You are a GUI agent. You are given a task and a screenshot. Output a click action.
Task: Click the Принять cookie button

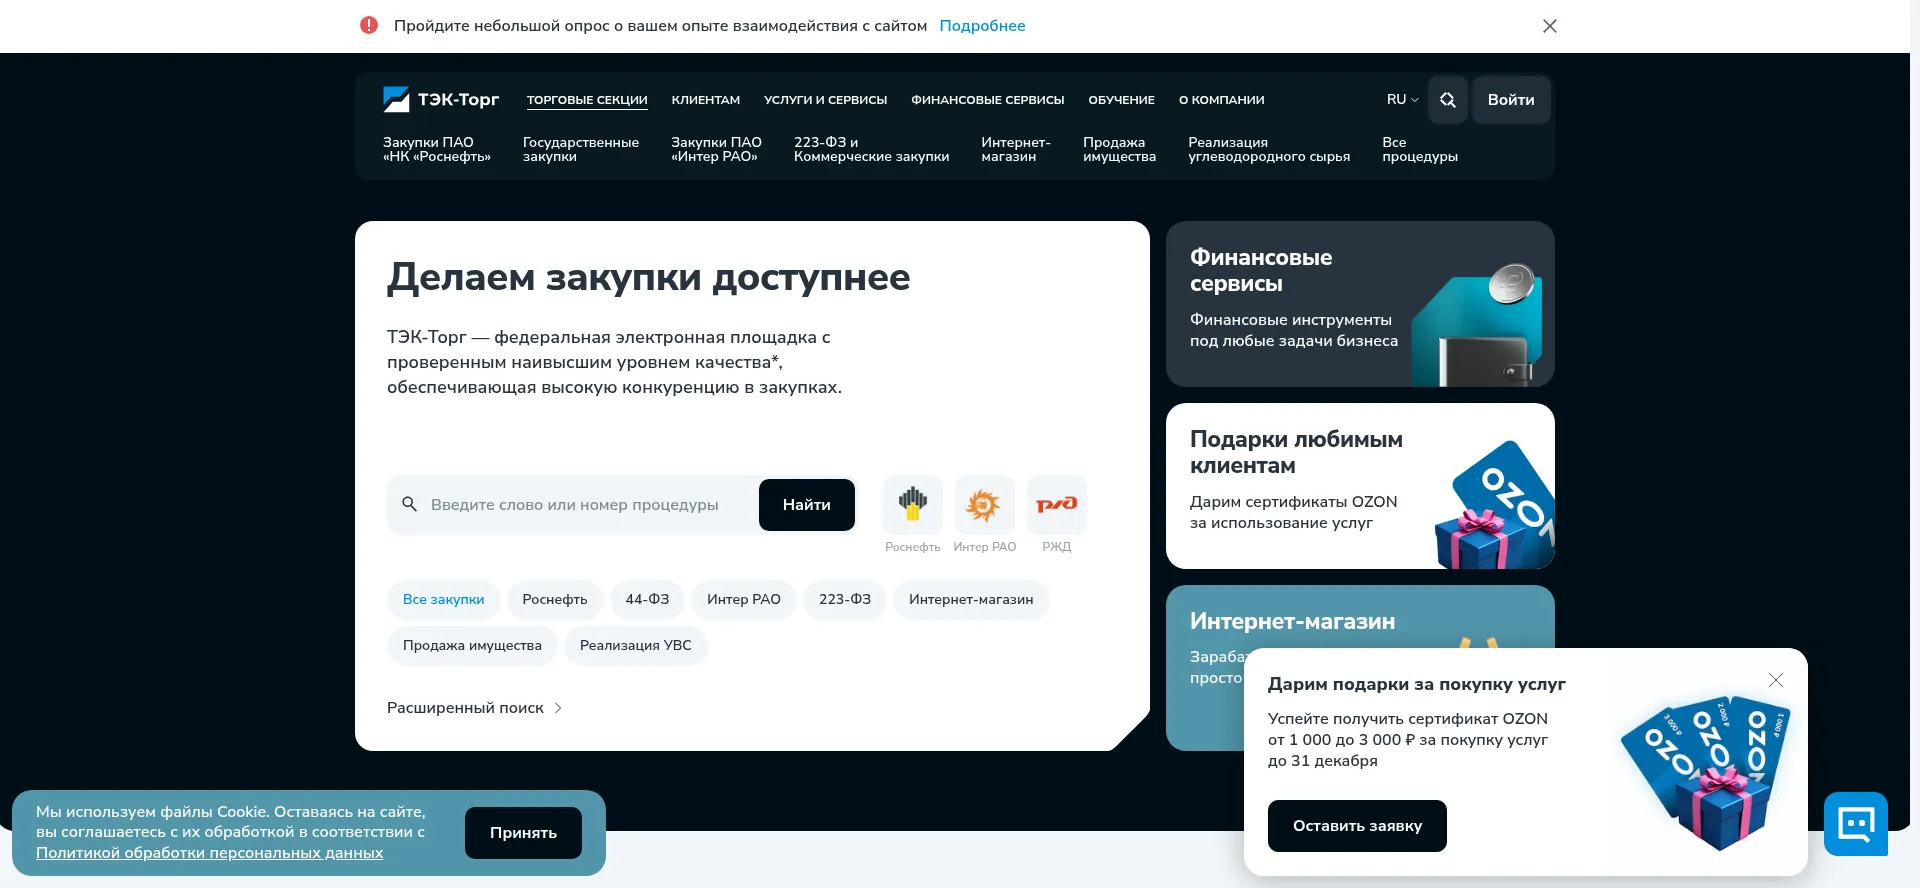pyautogui.click(x=523, y=833)
